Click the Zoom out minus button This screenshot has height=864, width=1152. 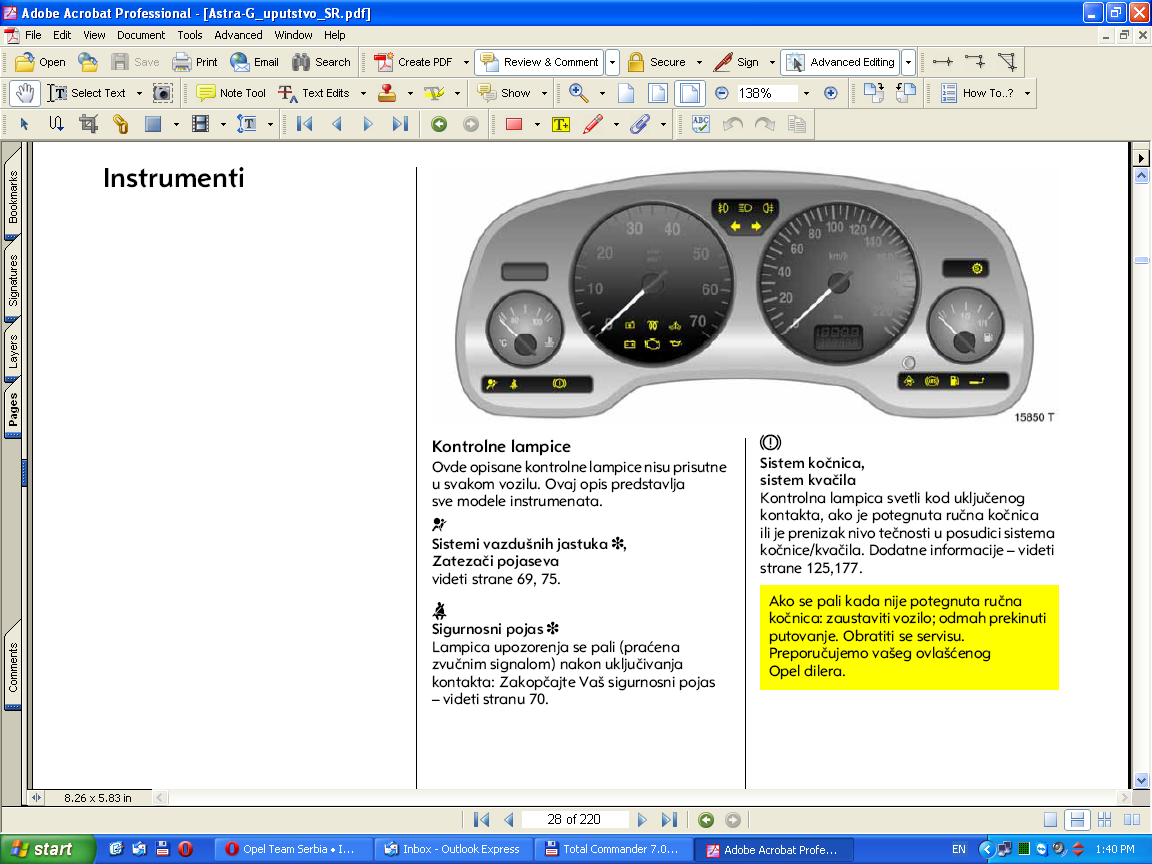(x=721, y=93)
